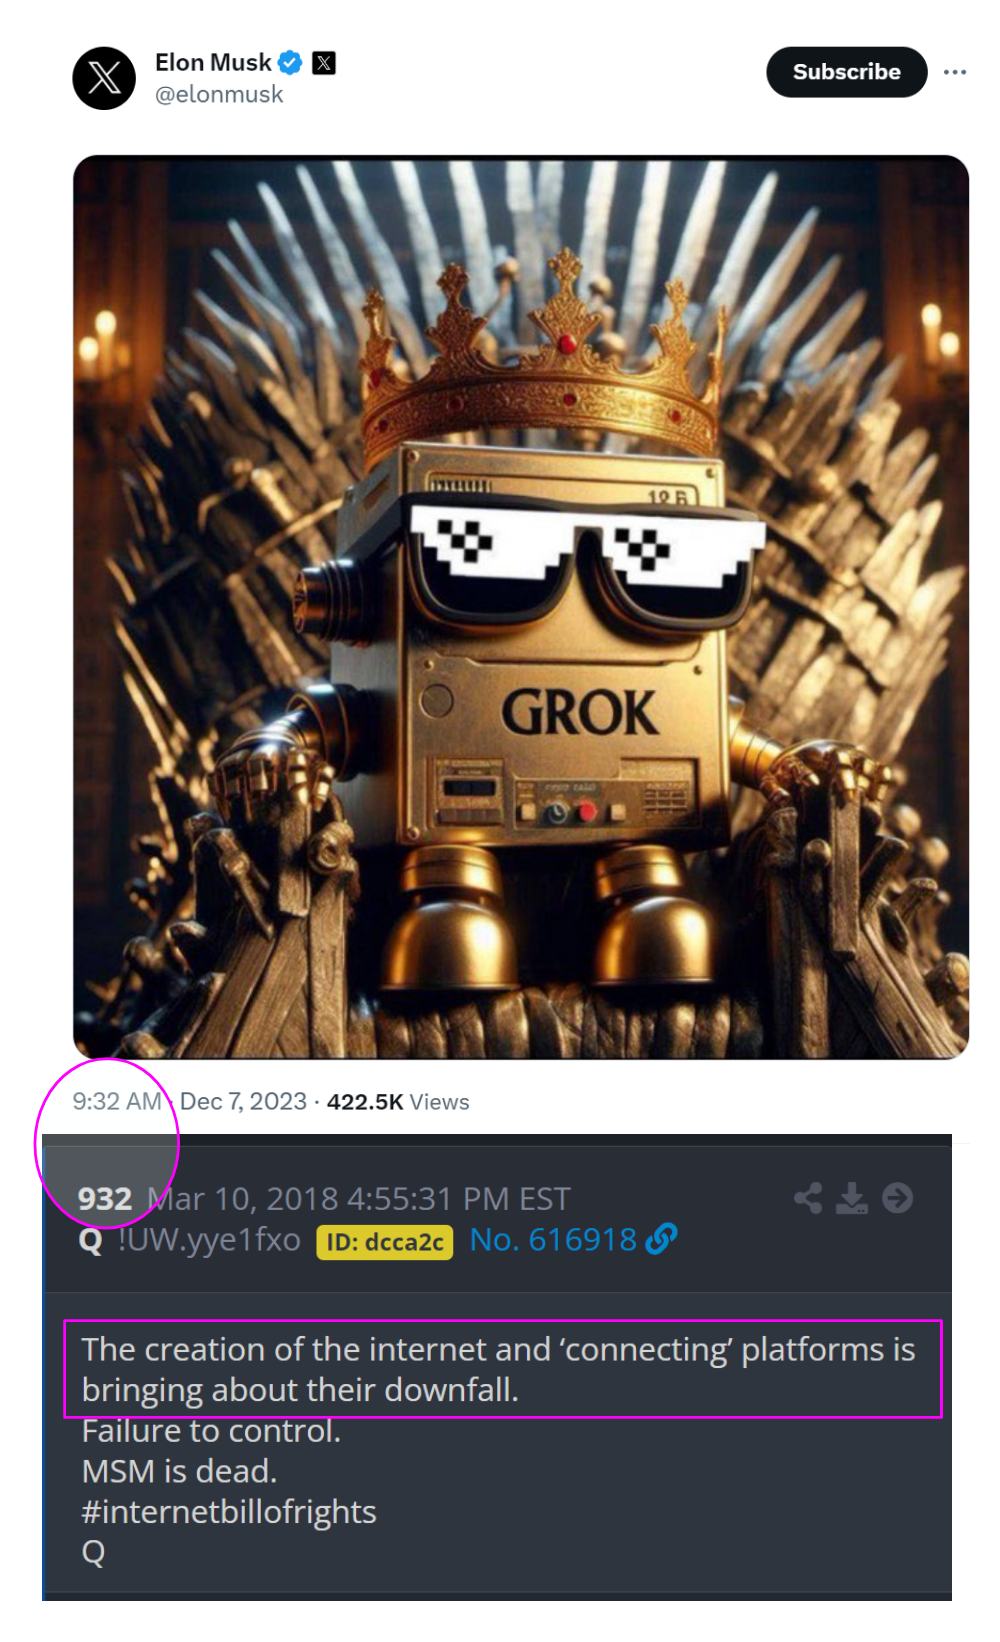1000x1642 pixels.
Task: Click the #internetbillofrights hashtag
Action: click(x=229, y=1512)
